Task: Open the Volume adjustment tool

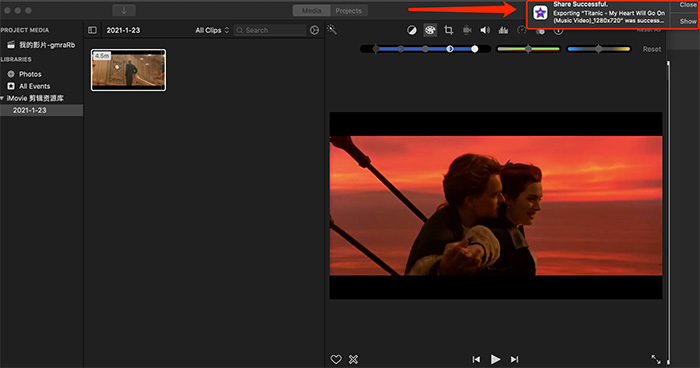Action: (485, 30)
